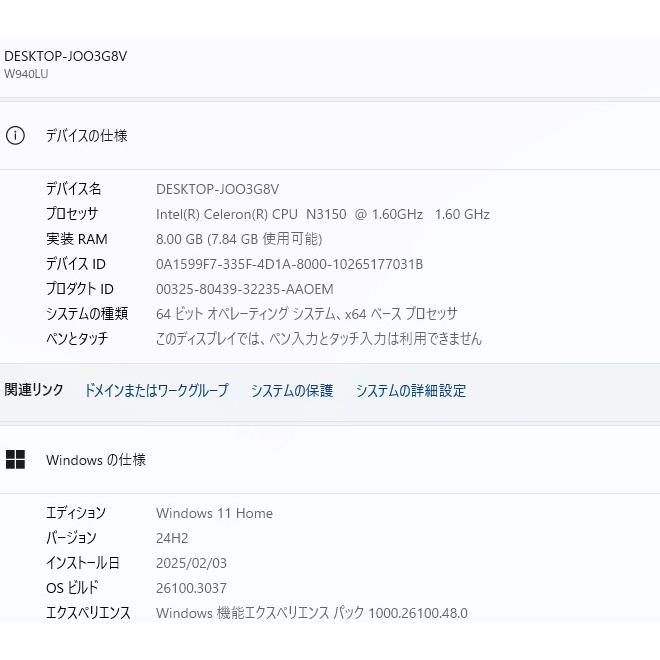
Task: Click the Intel Celeron N3150 processor value
Action: [322, 214]
